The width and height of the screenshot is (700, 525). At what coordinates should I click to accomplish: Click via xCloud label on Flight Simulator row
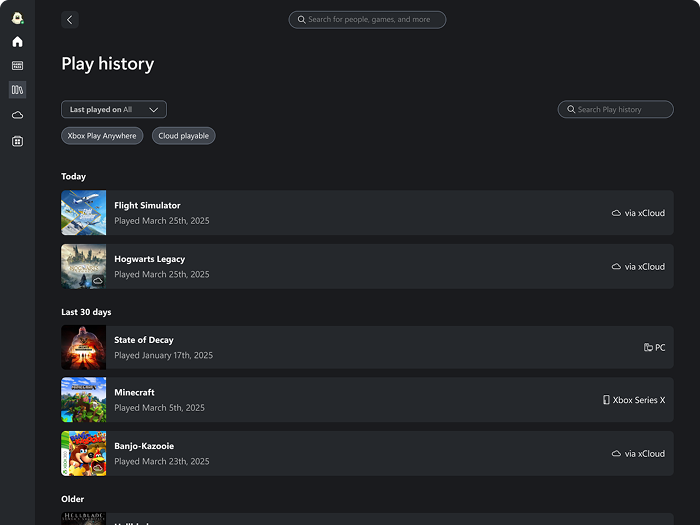click(x=645, y=213)
